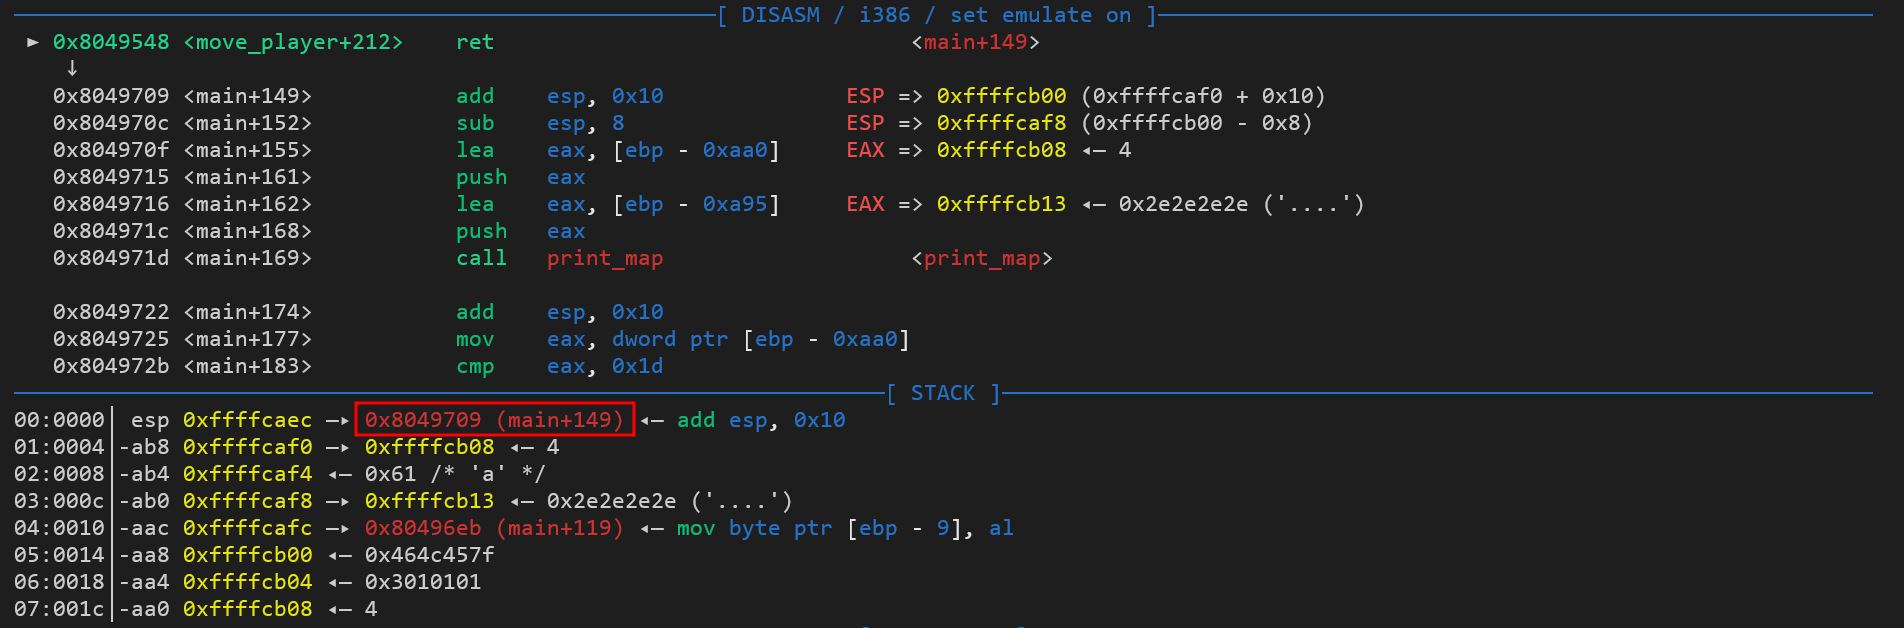1904x628 pixels.
Task: Click the cmp instruction at main+183
Action: (474, 366)
